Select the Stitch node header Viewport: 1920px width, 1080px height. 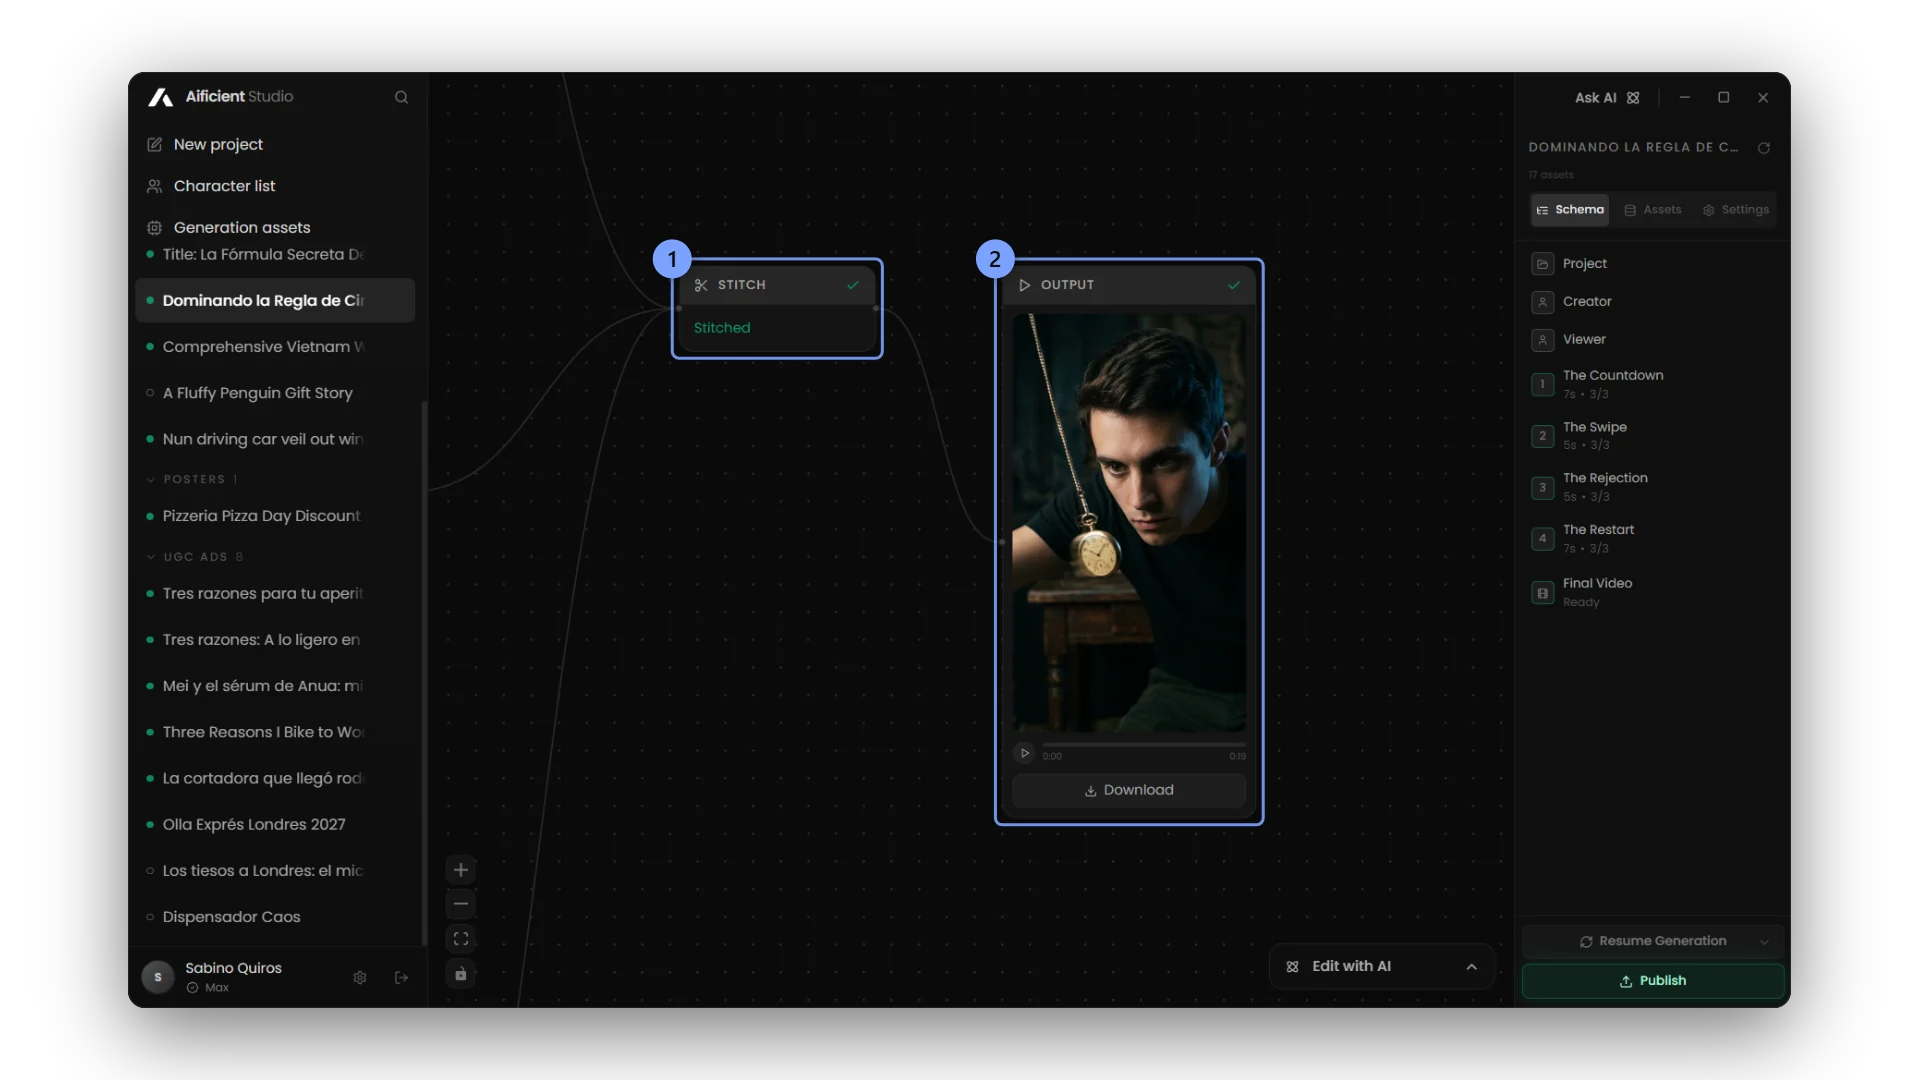777,285
